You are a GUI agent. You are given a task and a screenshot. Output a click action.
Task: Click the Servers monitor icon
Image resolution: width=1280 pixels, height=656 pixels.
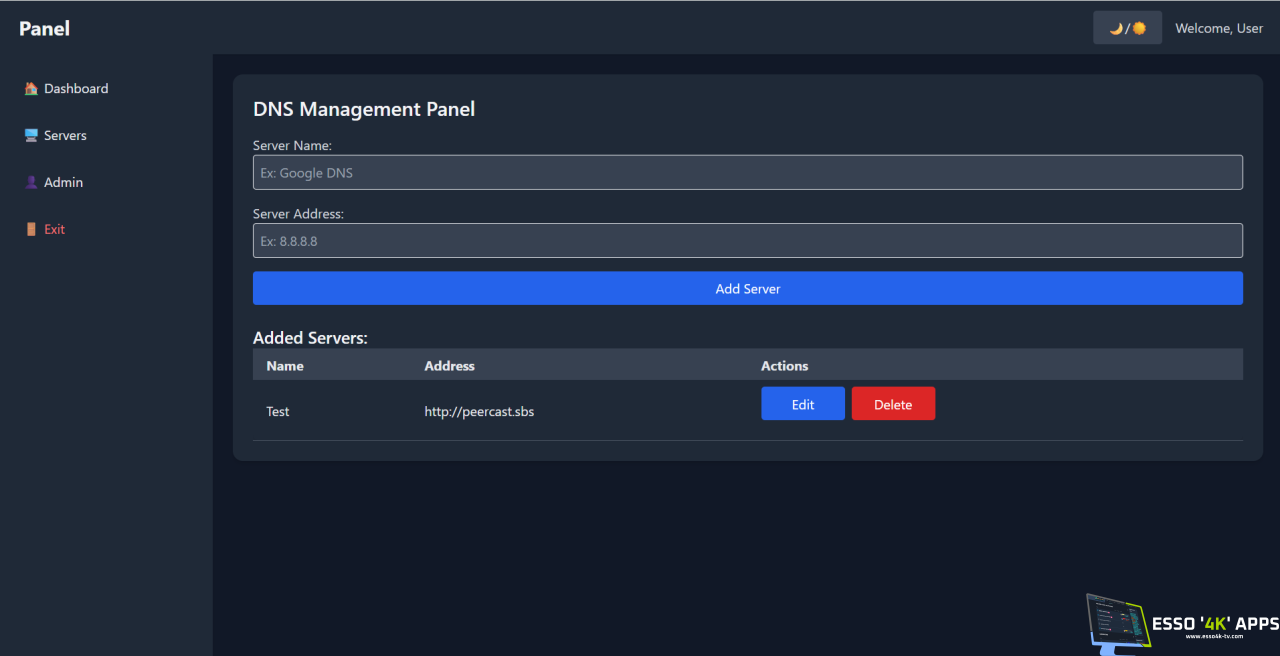pyautogui.click(x=31, y=136)
